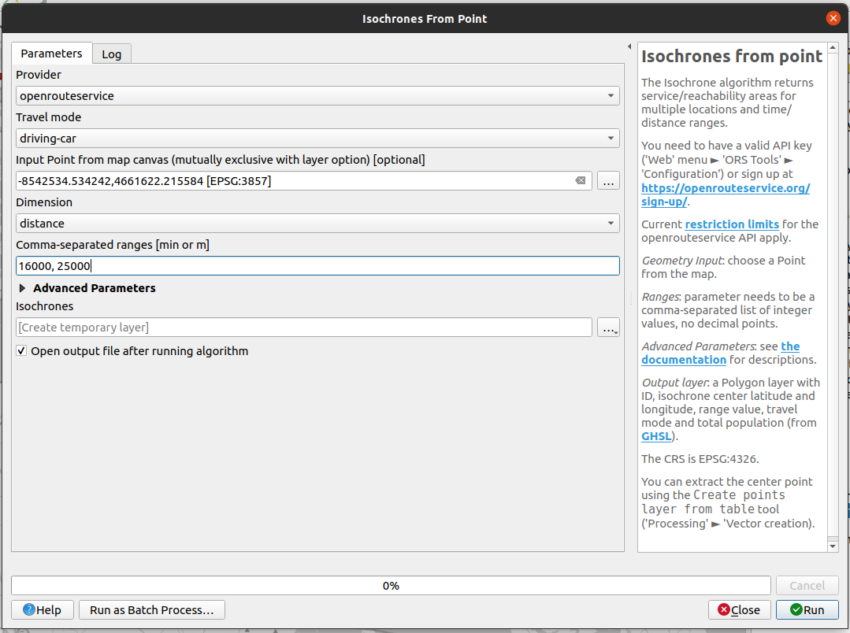Expand the Advanced Parameters section
850x633 pixels.
click(x=23, y=288)
